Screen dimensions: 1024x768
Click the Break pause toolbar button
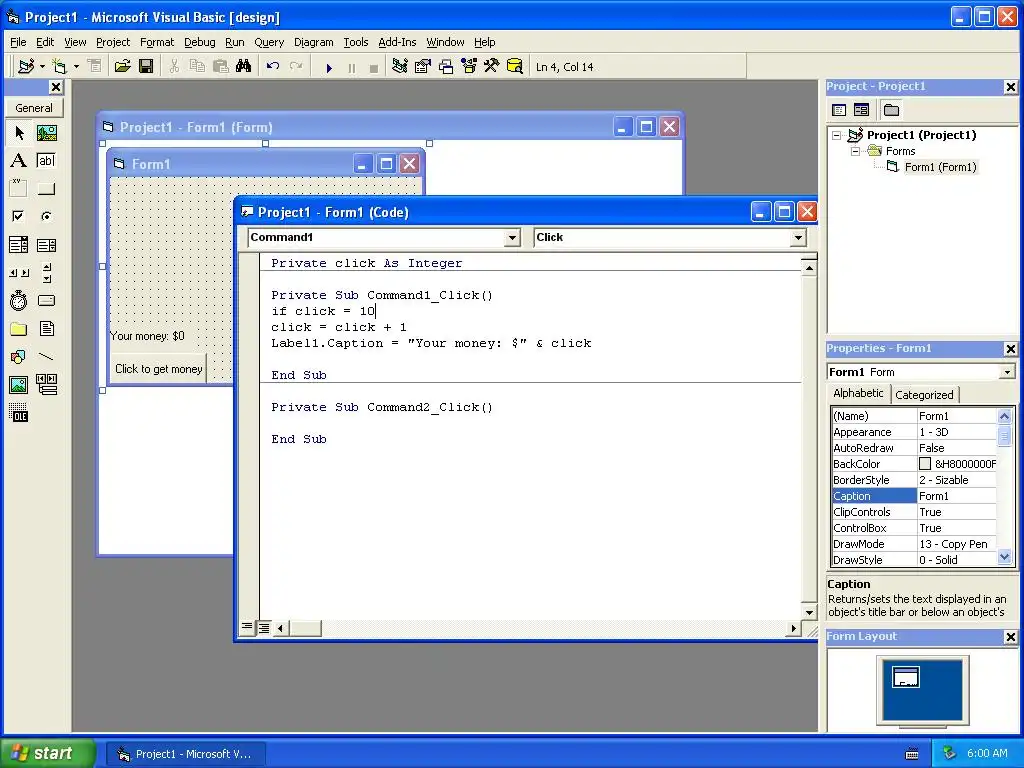pos(352,67)
